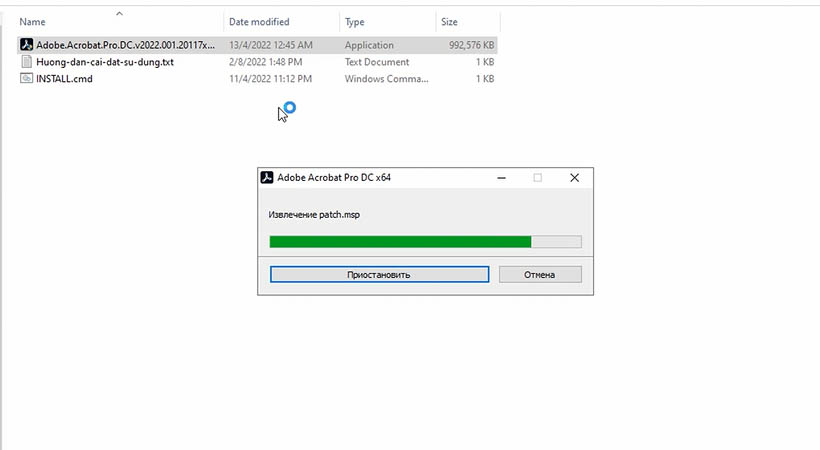Click the Text Document type cell
The height and width of the screenshot is (450, 820).
(377, 62)
